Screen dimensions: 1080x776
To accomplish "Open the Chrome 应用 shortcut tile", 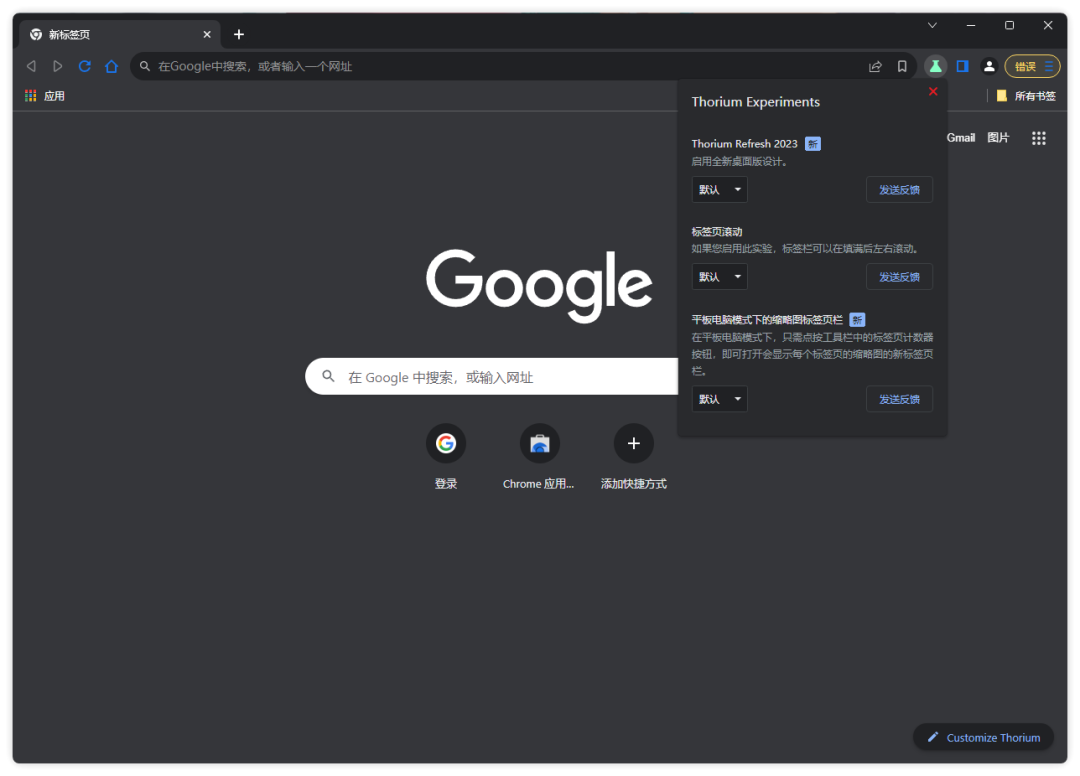I will (539, 457).
